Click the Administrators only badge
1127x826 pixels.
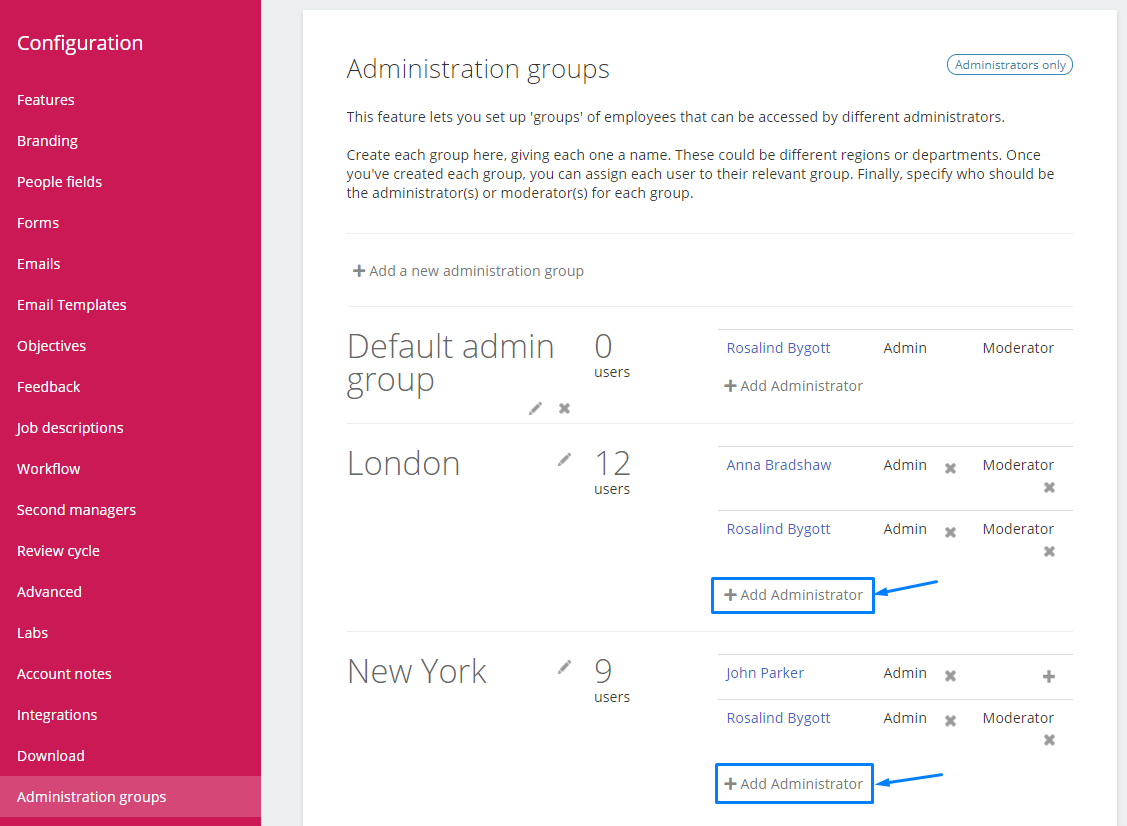1010,65
